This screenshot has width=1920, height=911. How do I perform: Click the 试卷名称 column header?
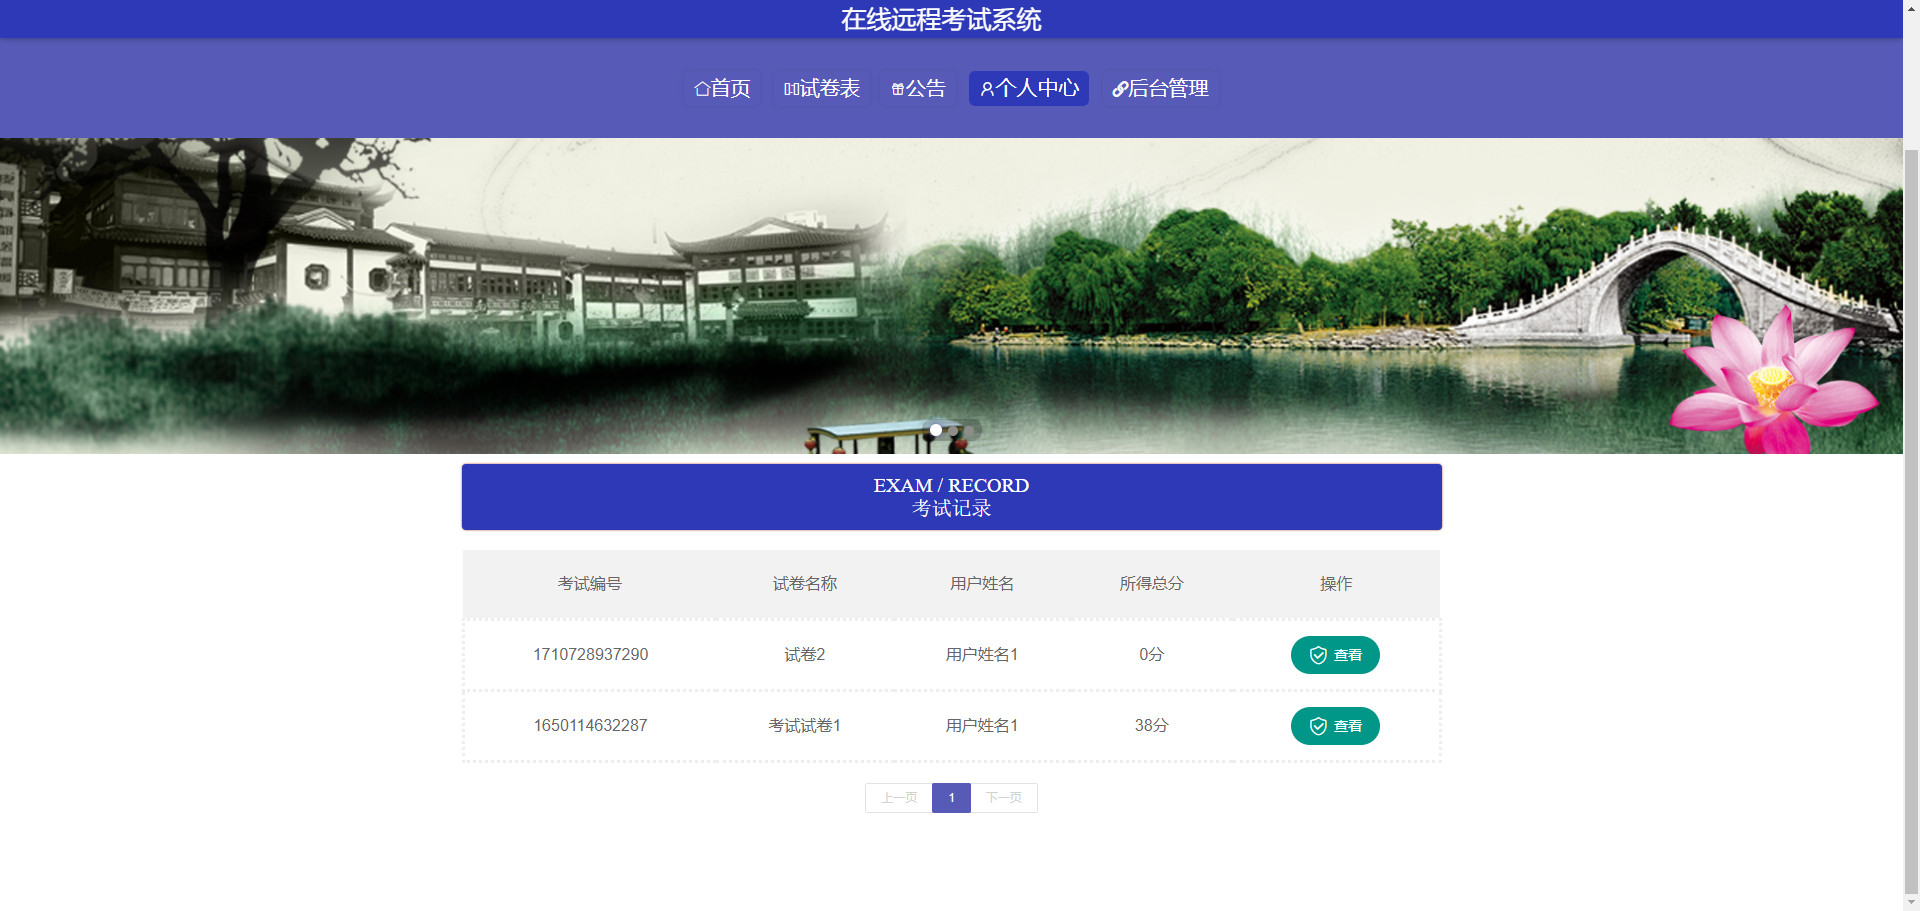[805, 583]
